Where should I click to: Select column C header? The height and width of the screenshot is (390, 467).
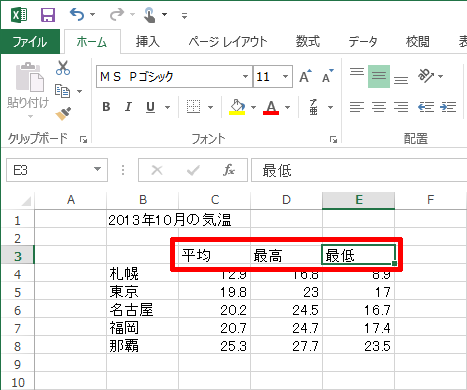point(215,200)
